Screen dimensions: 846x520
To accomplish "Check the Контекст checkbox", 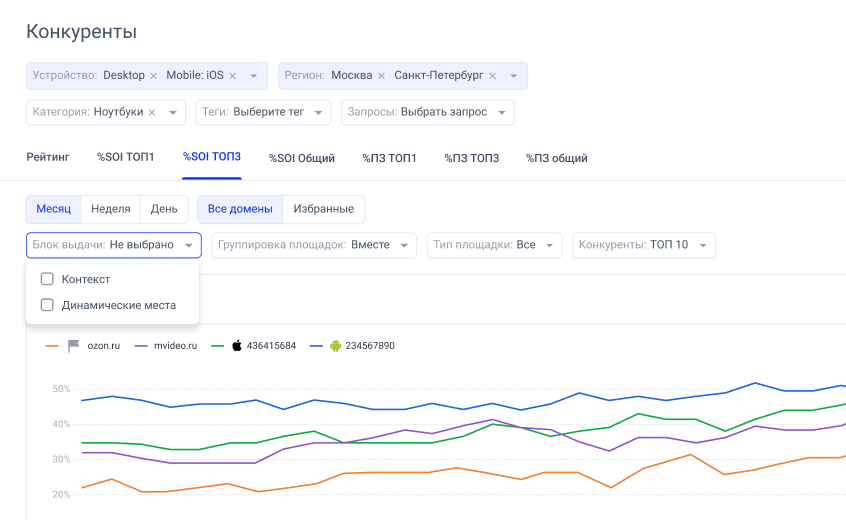I will point(47,279).
